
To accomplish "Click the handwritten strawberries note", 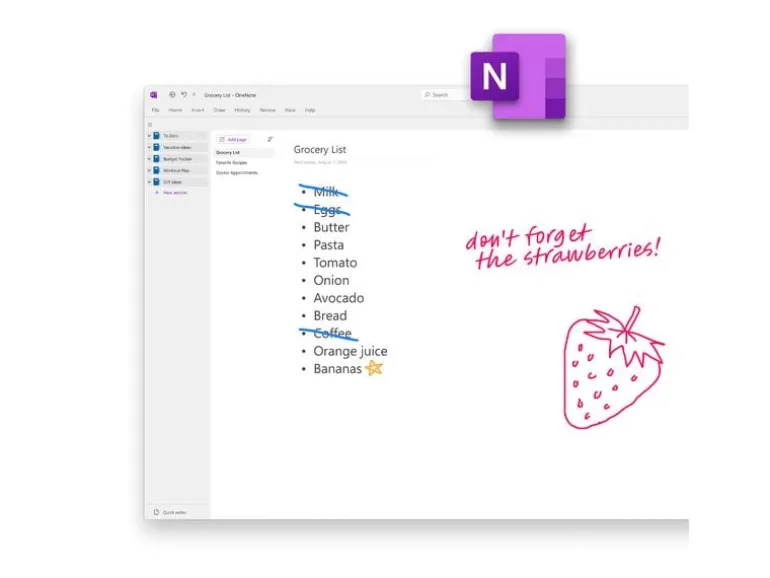I will 563,248.
